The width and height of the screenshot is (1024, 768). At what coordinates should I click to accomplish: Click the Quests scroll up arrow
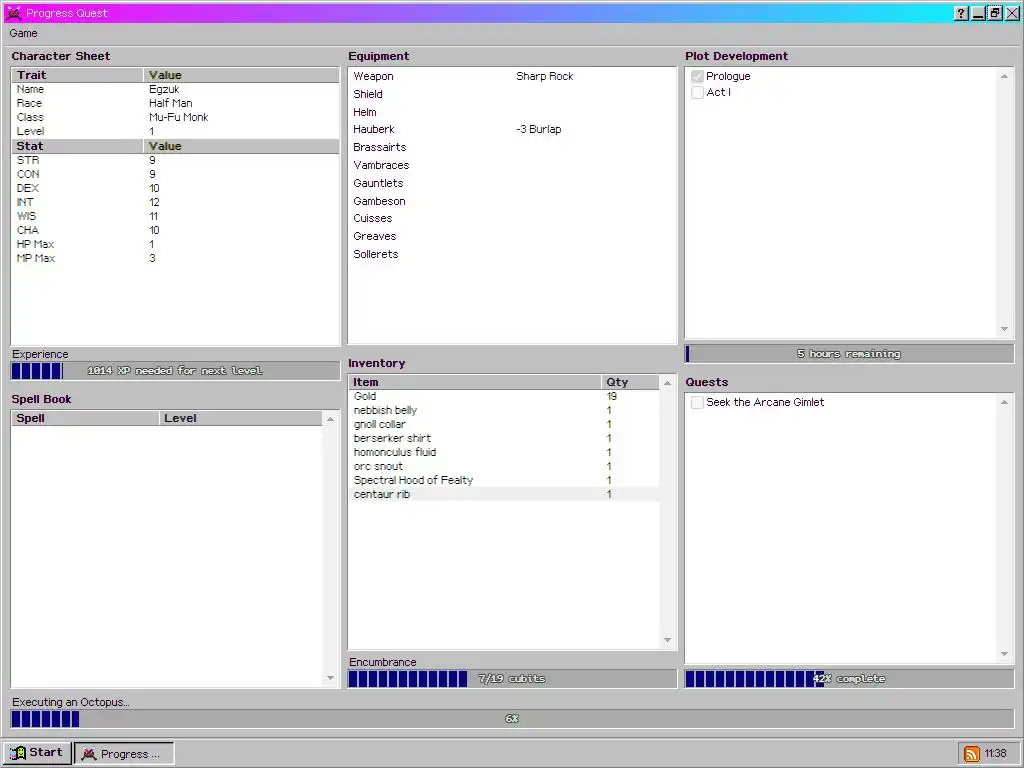click(1004, 402)
